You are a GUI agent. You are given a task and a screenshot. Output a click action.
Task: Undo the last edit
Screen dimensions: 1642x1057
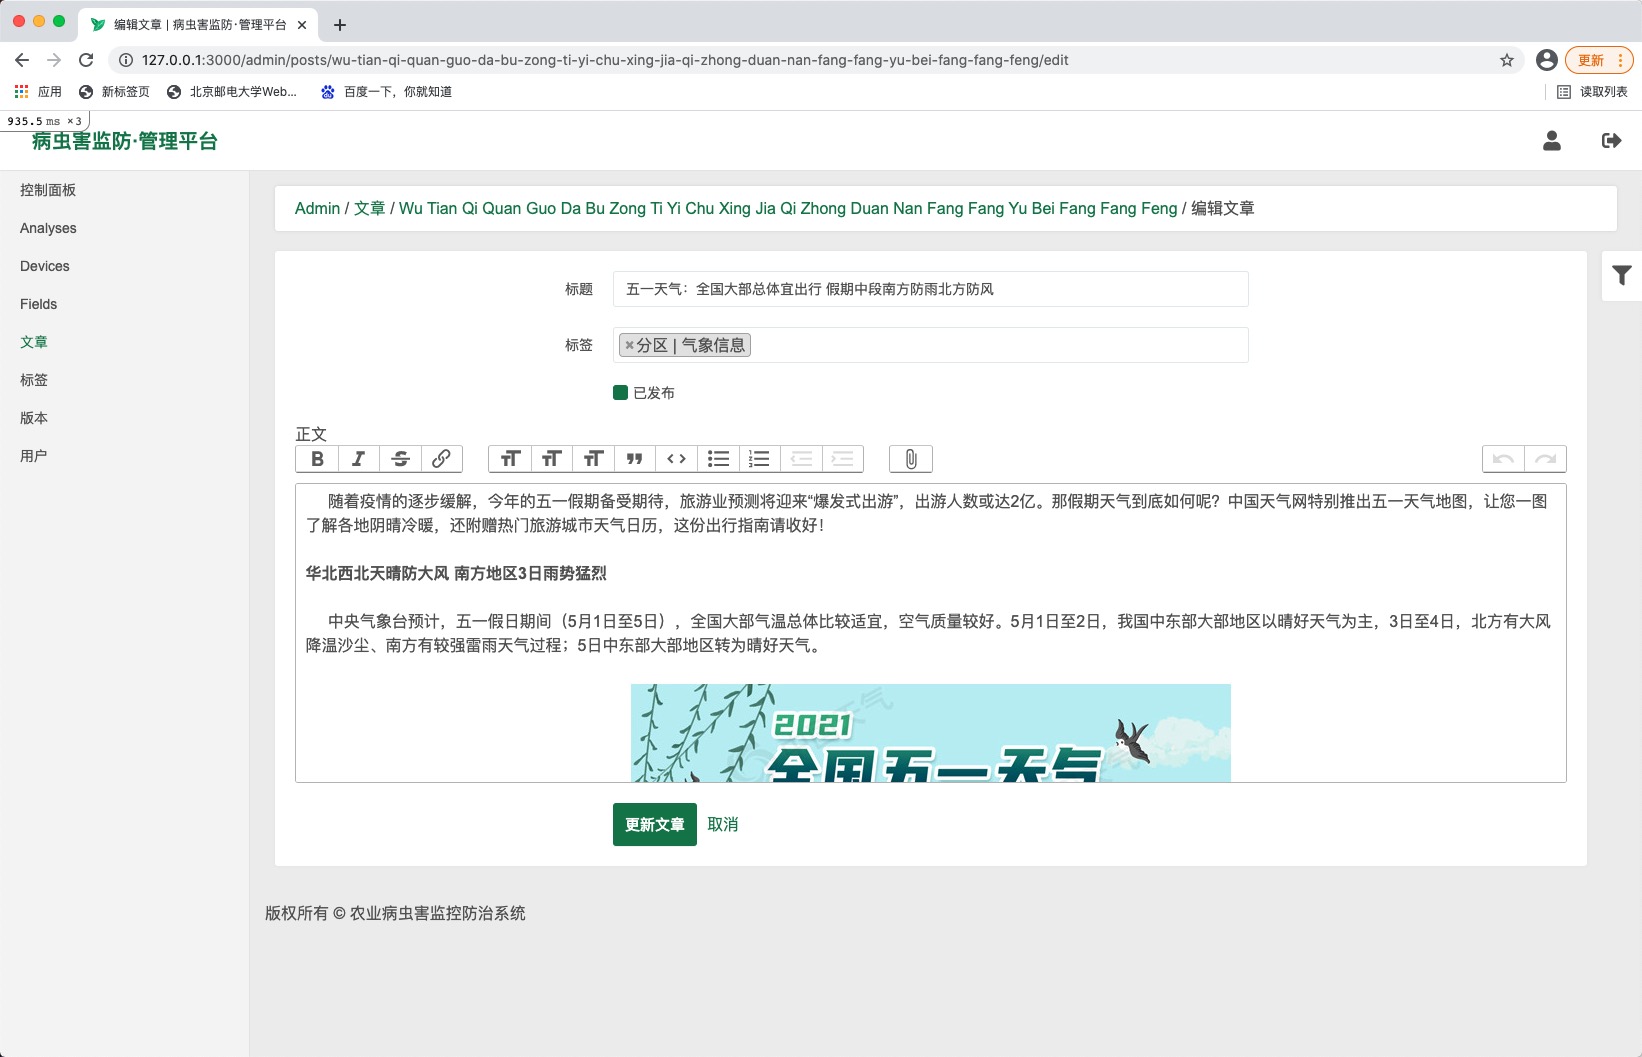(1502, 459)
